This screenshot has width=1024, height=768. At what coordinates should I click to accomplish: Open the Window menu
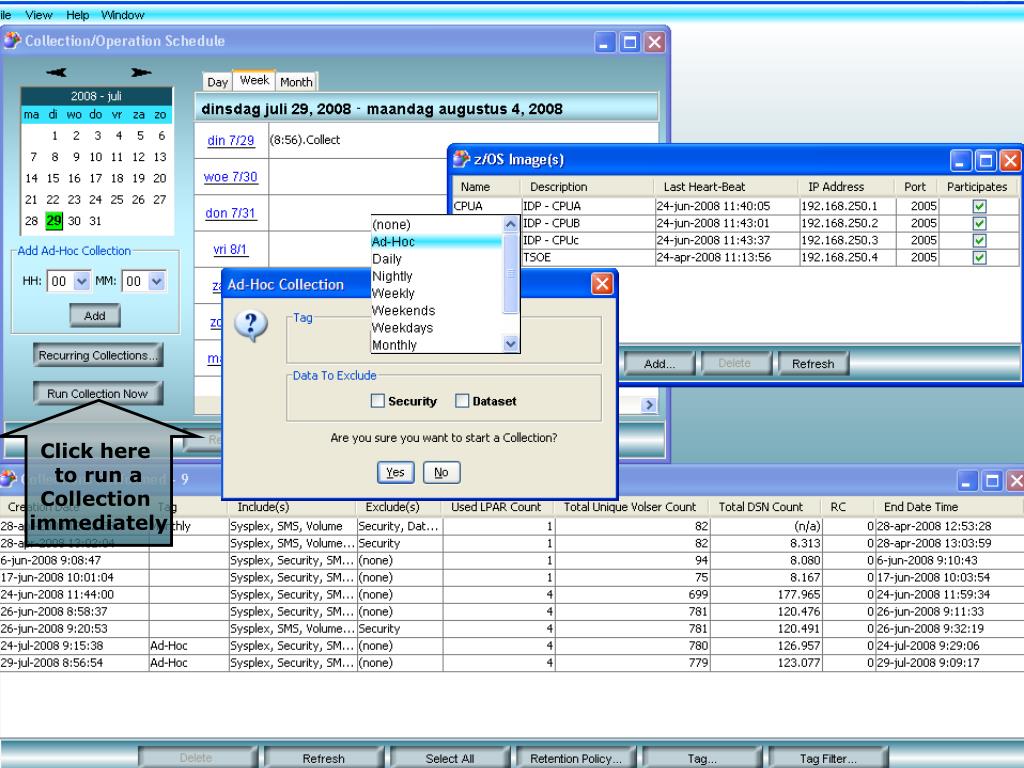[123, 14]
